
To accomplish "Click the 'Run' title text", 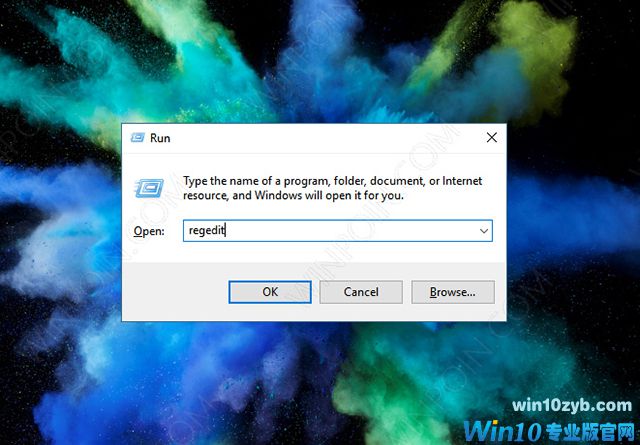I will coord(160,138).
